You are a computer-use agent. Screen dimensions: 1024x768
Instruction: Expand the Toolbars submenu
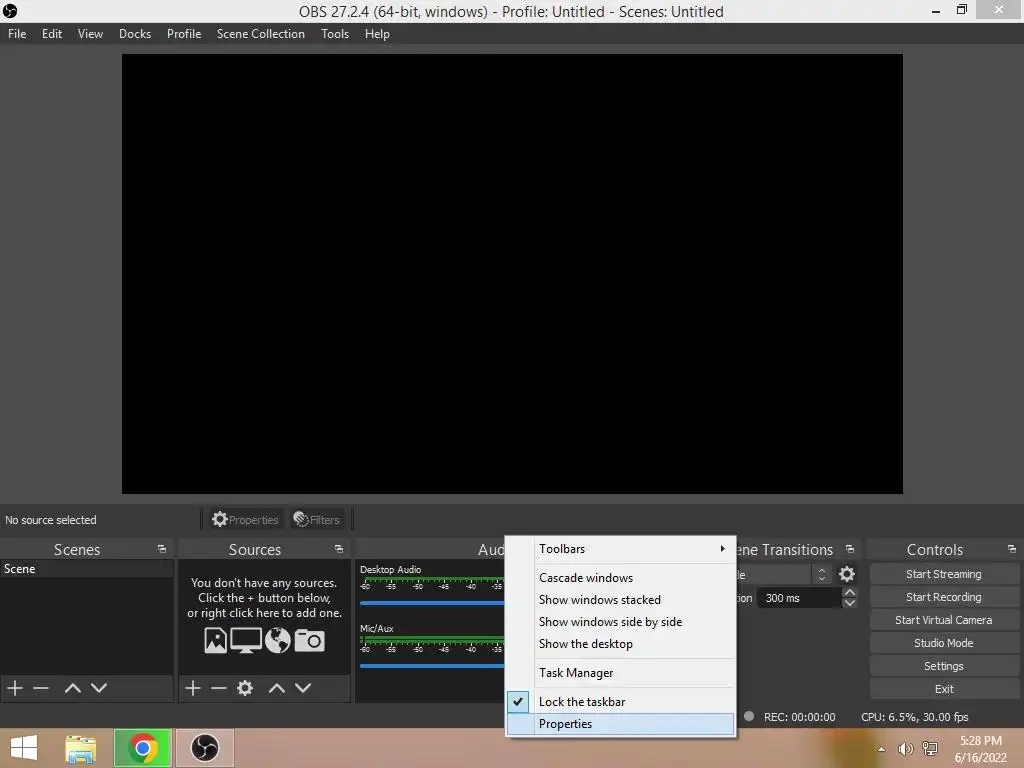point(620,549)
